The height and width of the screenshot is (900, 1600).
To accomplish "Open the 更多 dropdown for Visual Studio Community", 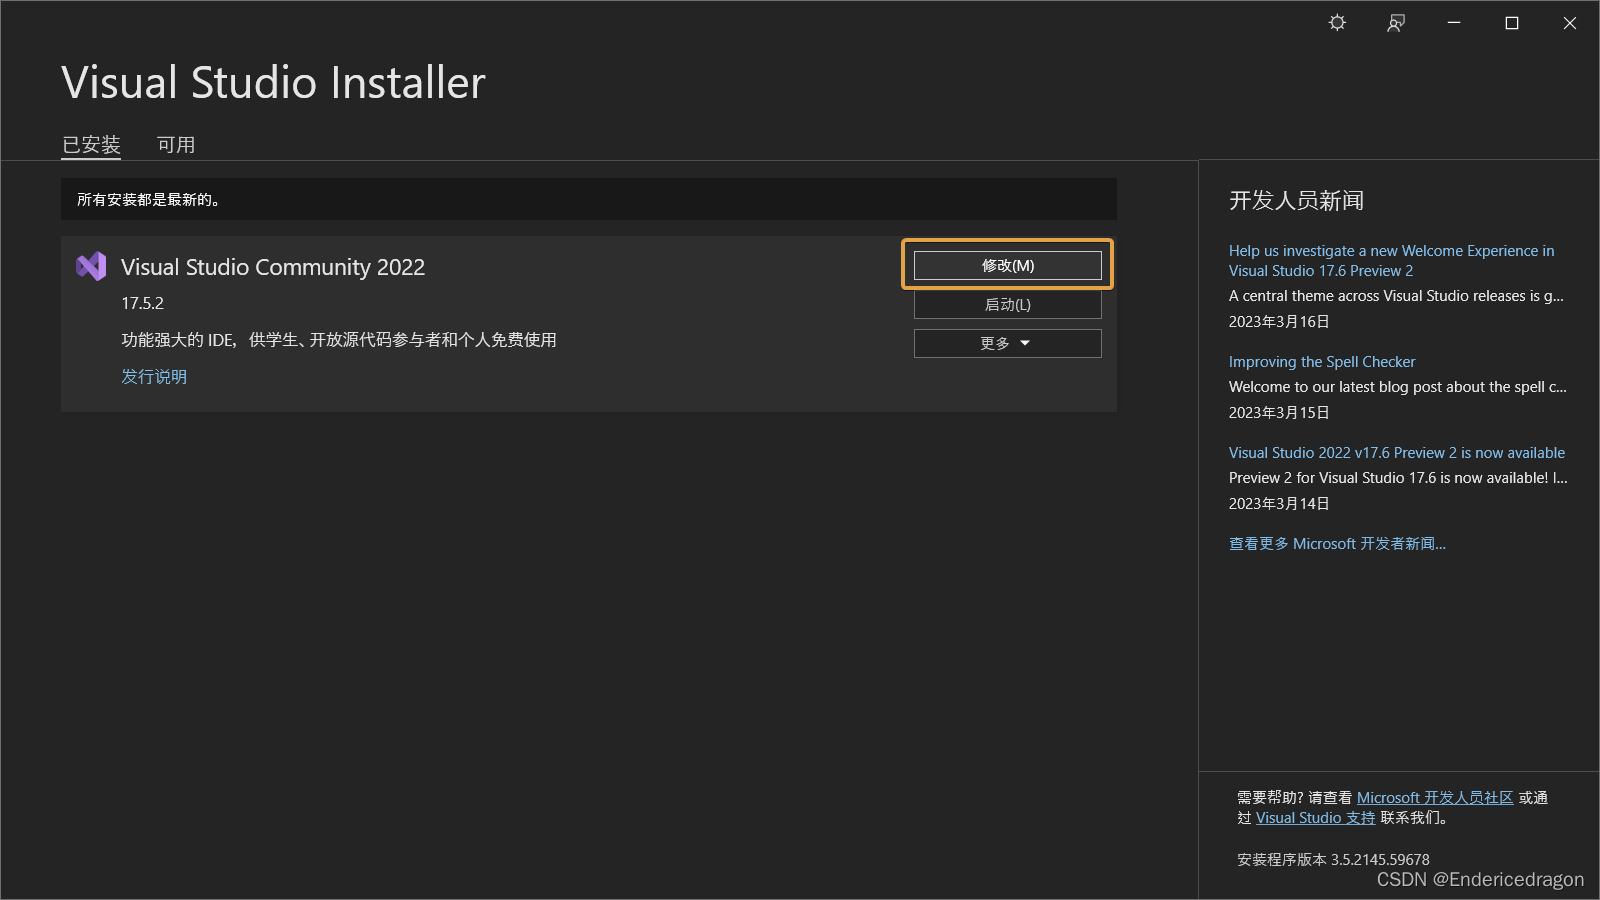I will [x=1007, y=343].
